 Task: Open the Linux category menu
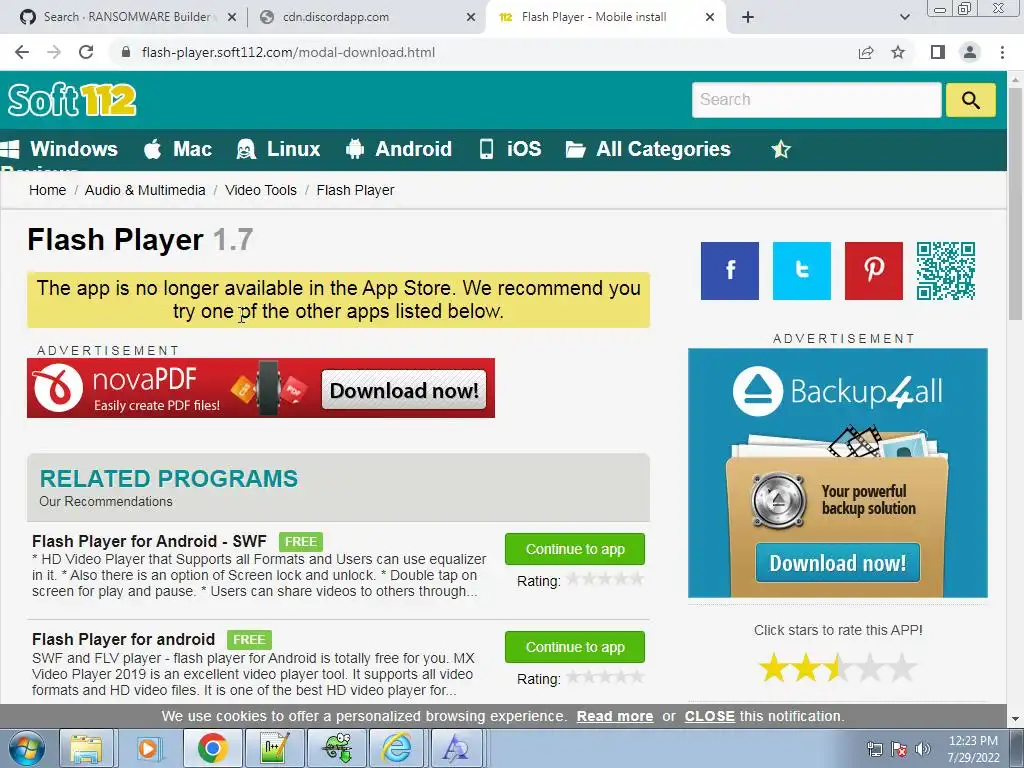[x=279, y=149]
